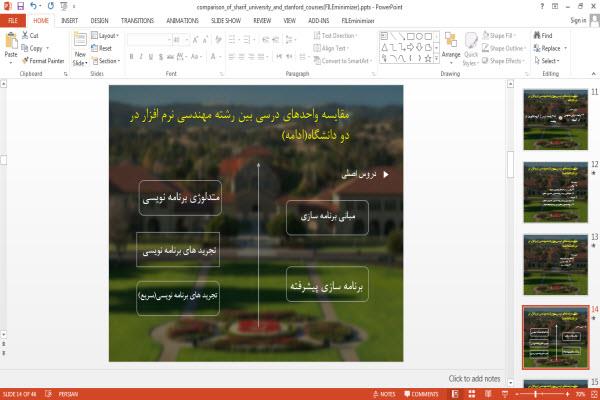Switch to the DESIGN tab
Screen dimensions: 600x400
(99, 21)
